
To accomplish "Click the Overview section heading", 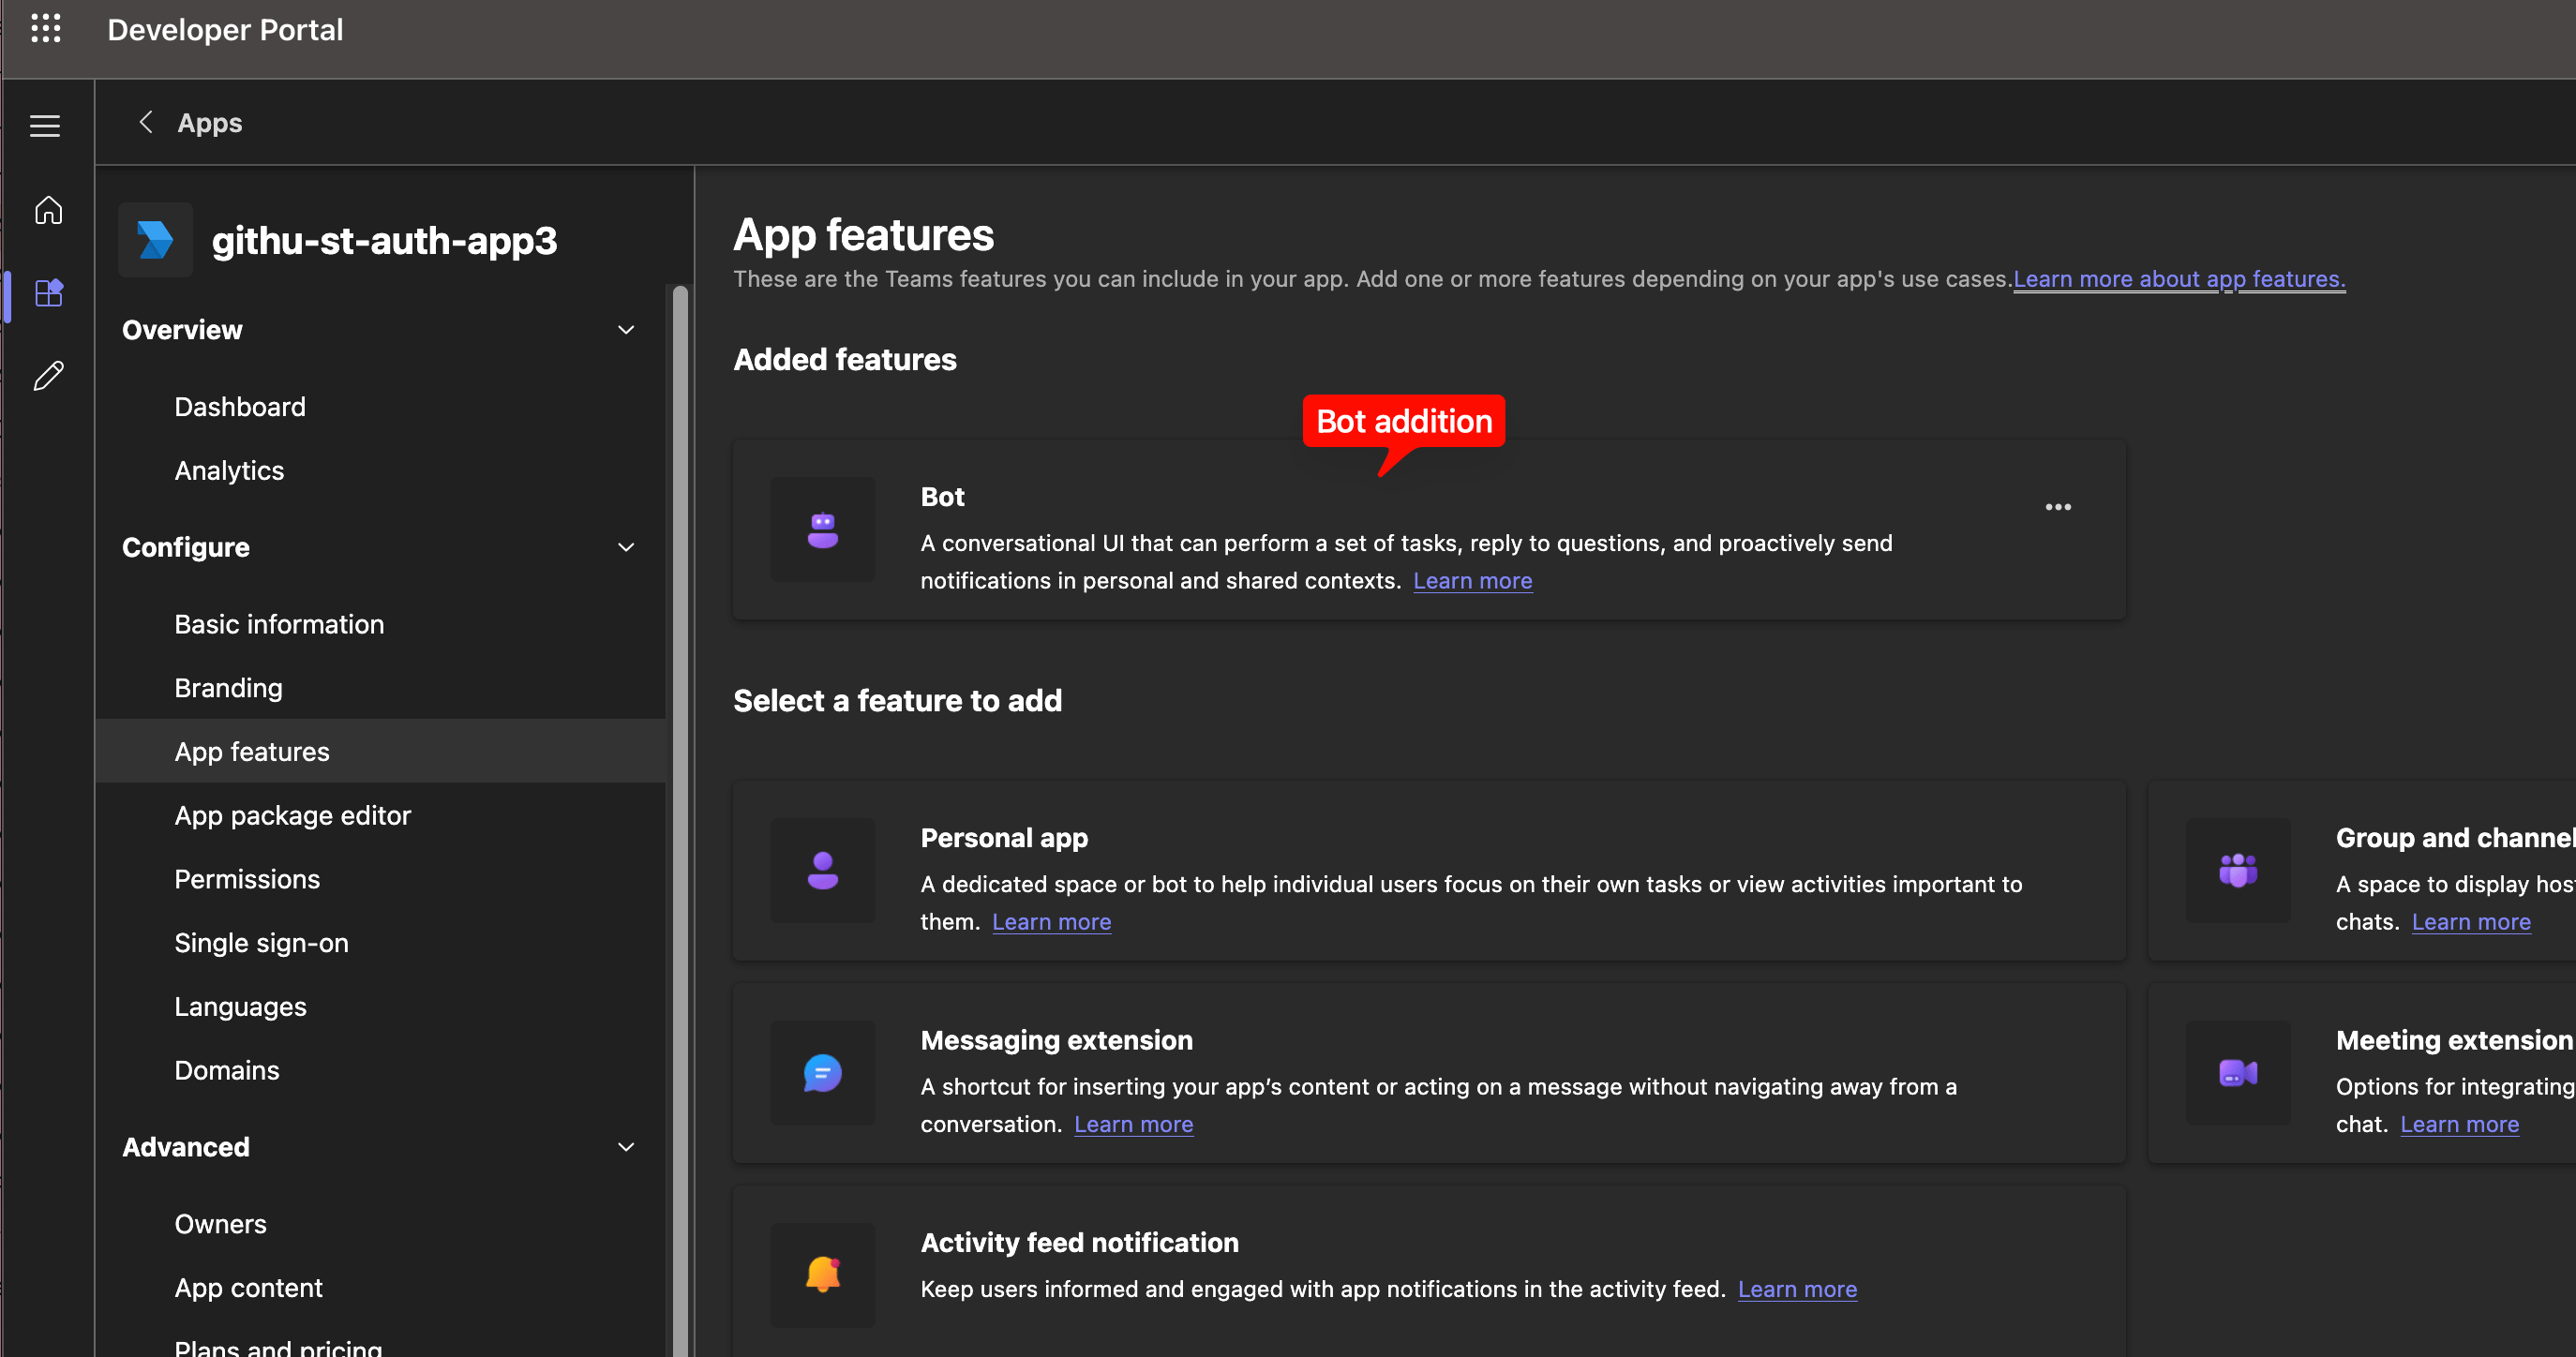I will pyautogui.click(x=182, y=330).
